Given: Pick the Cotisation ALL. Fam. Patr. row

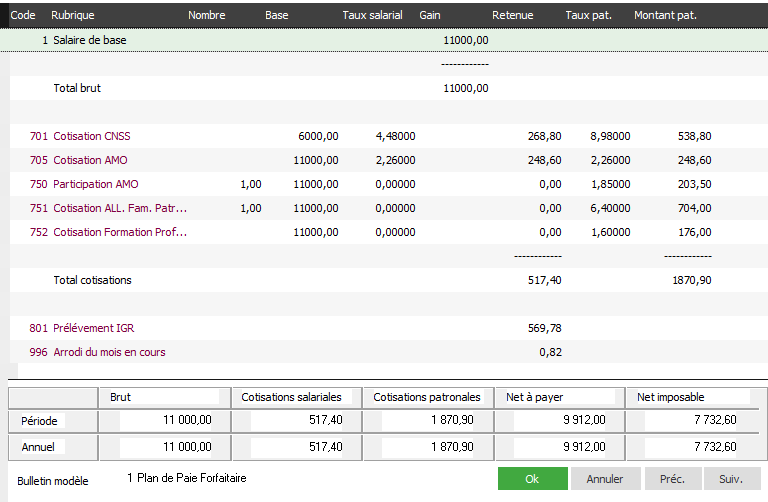Looking at the screenshot, I should click(x=120, y=208).
